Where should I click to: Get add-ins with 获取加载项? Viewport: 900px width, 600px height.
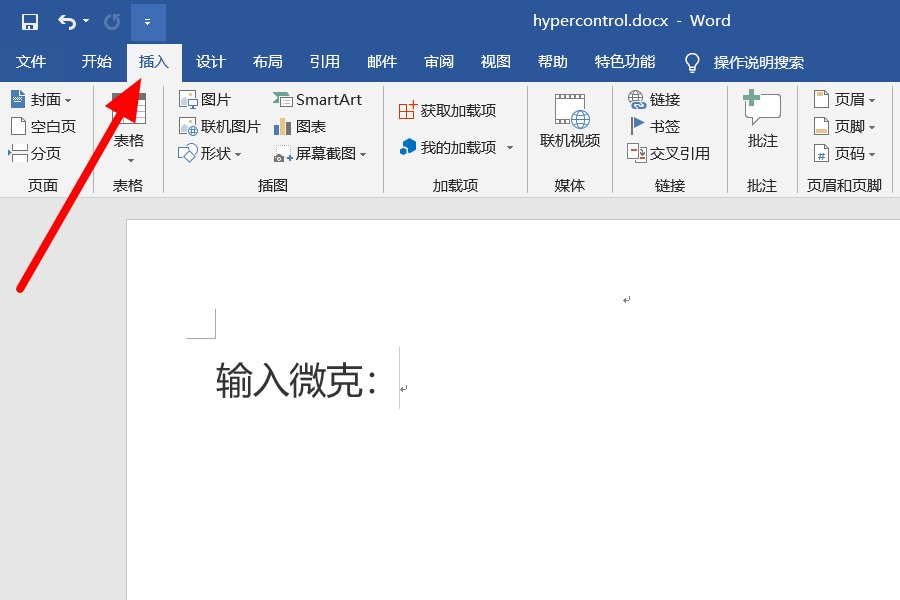pyautogui.click(x=450, y=110)
